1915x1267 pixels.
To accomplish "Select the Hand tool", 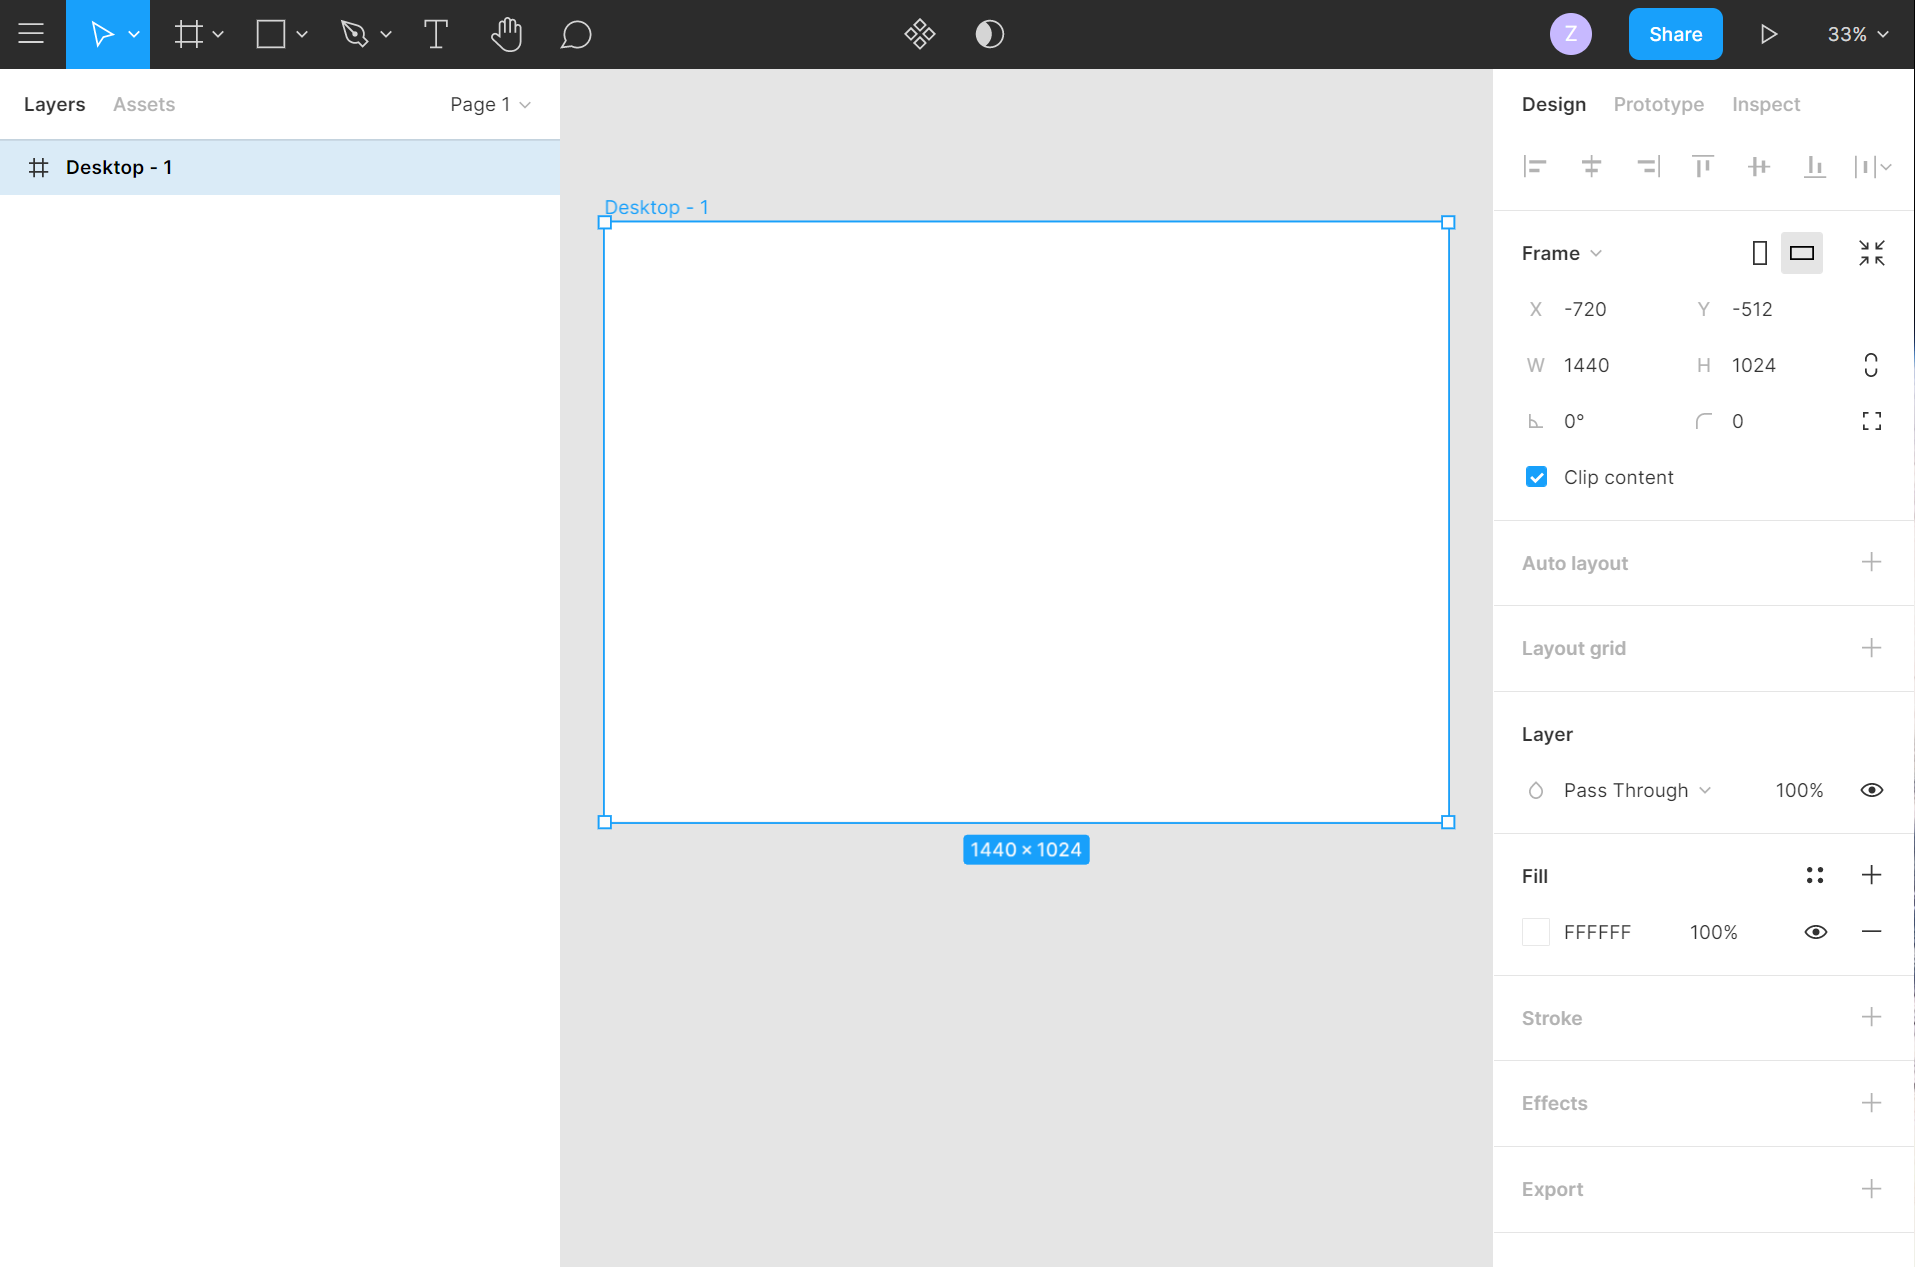I will point(506,34).
